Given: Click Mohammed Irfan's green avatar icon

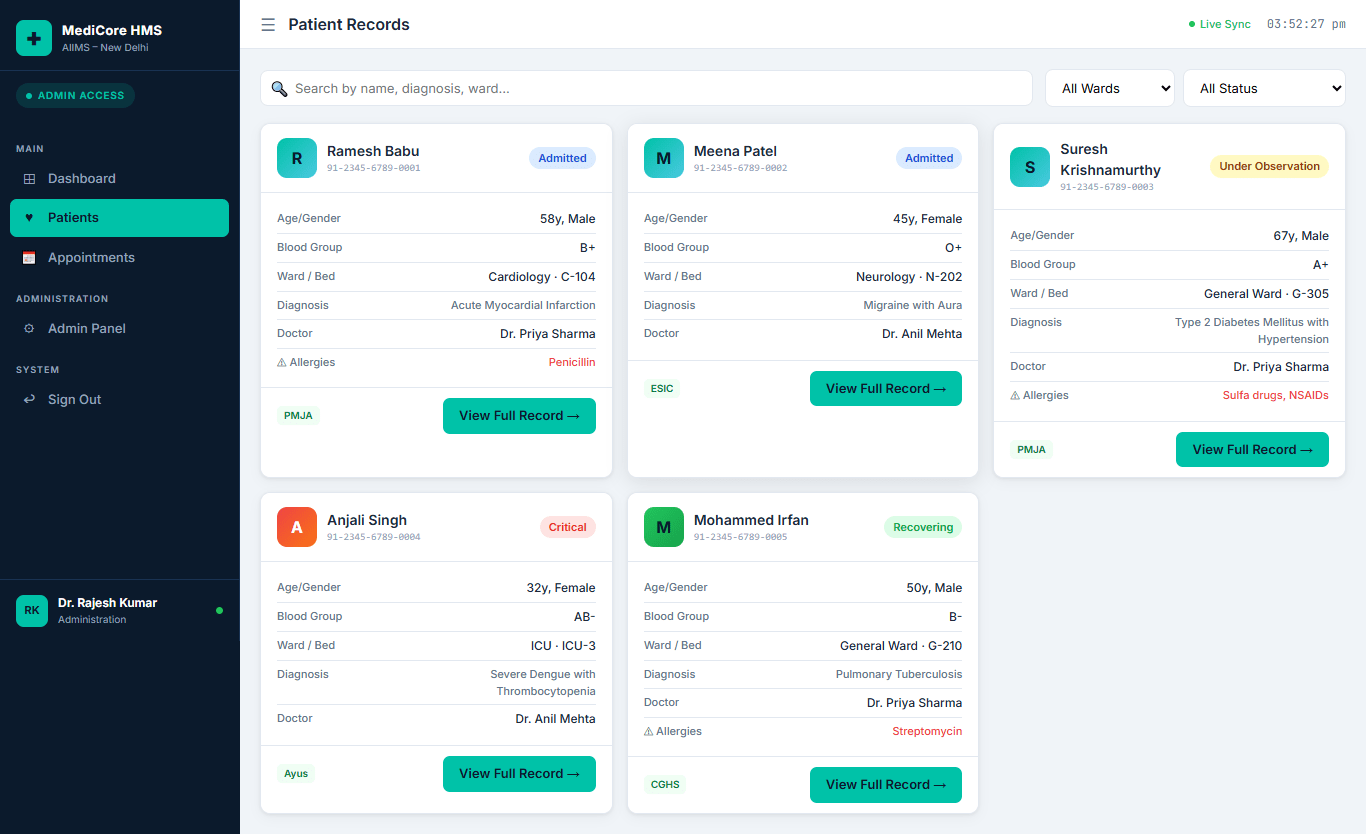Looking at the screenshot, I should [664, 527].
